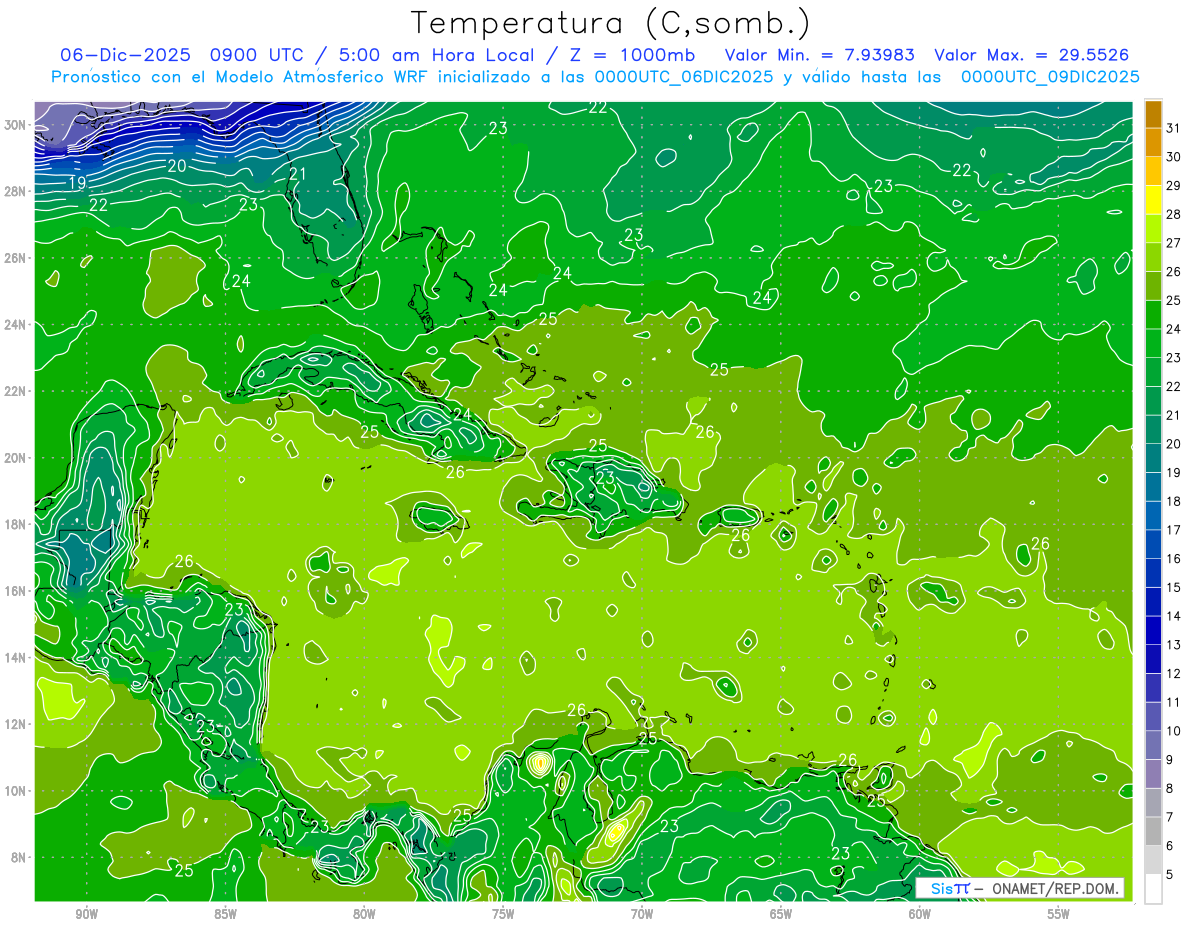
Task: Click the '80W' longitude axis label
Action: click(x=364, y=914)
